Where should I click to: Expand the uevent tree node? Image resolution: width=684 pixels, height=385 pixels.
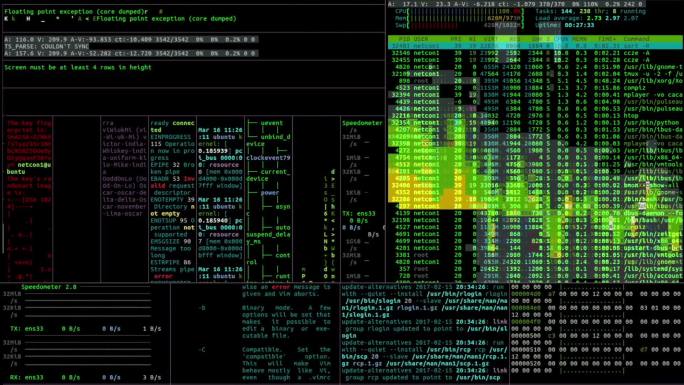tap(271, 123)
